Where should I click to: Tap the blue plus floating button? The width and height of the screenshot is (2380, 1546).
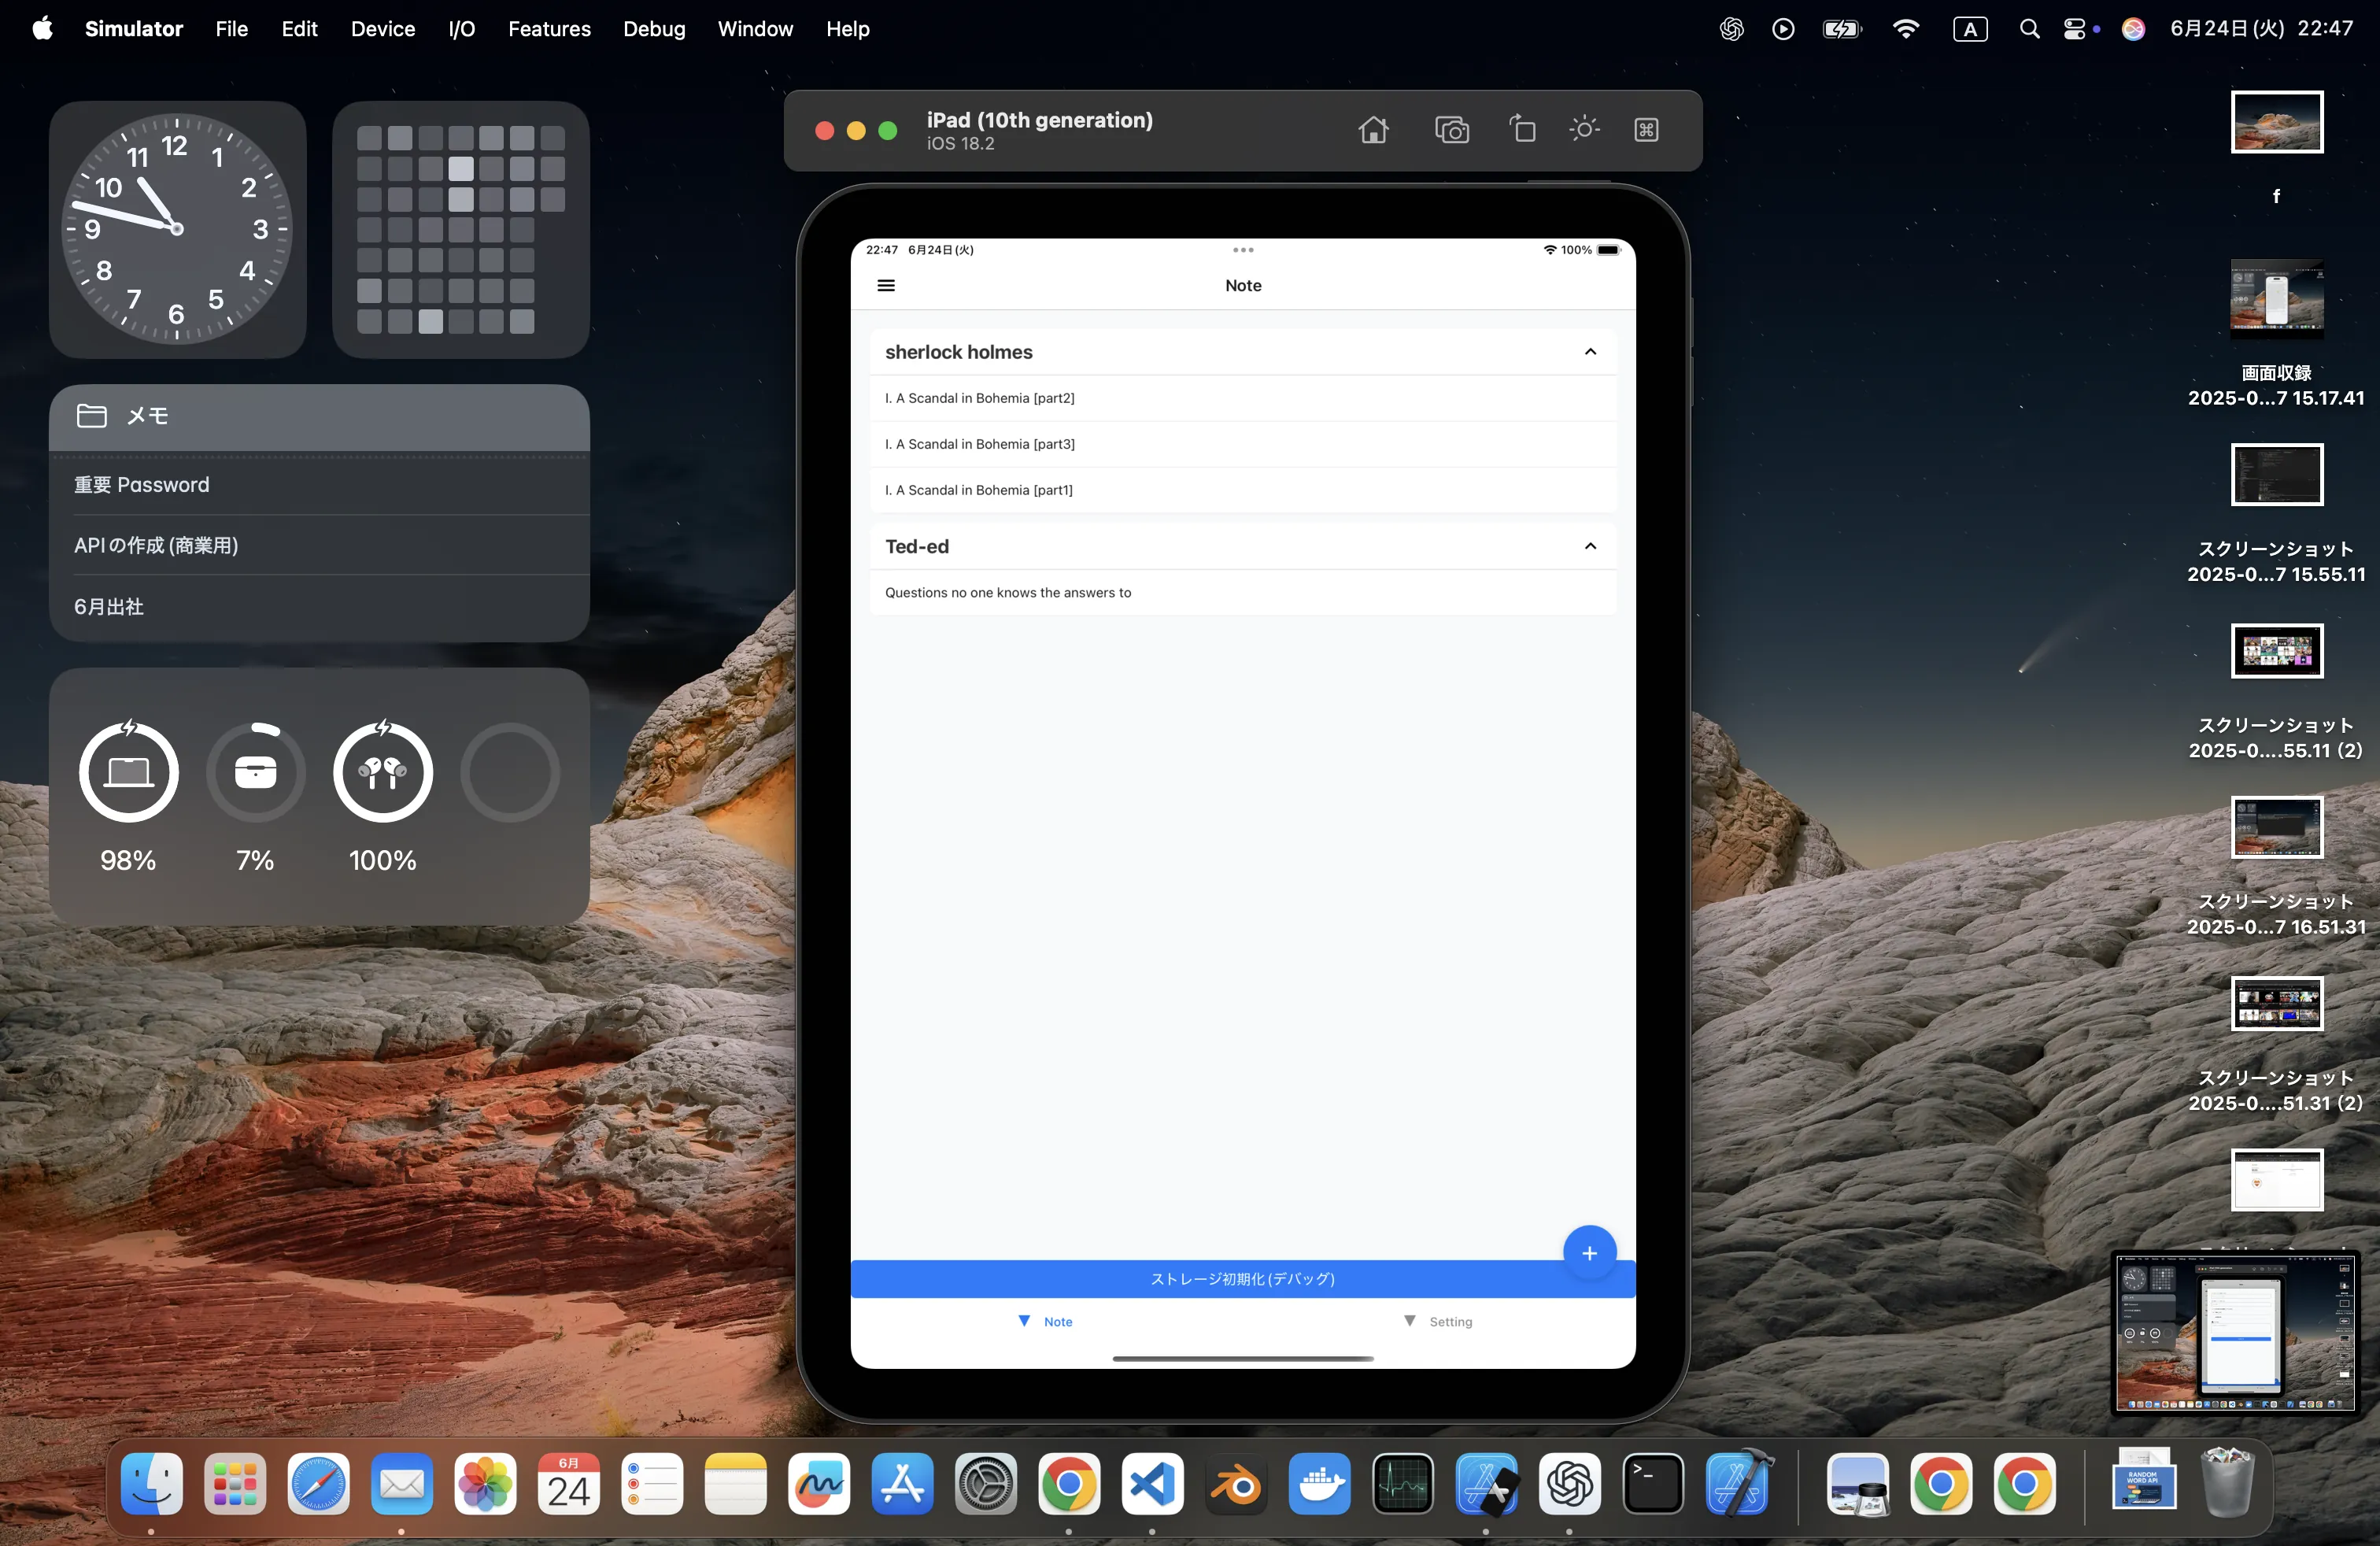tap(1589, 1253)
